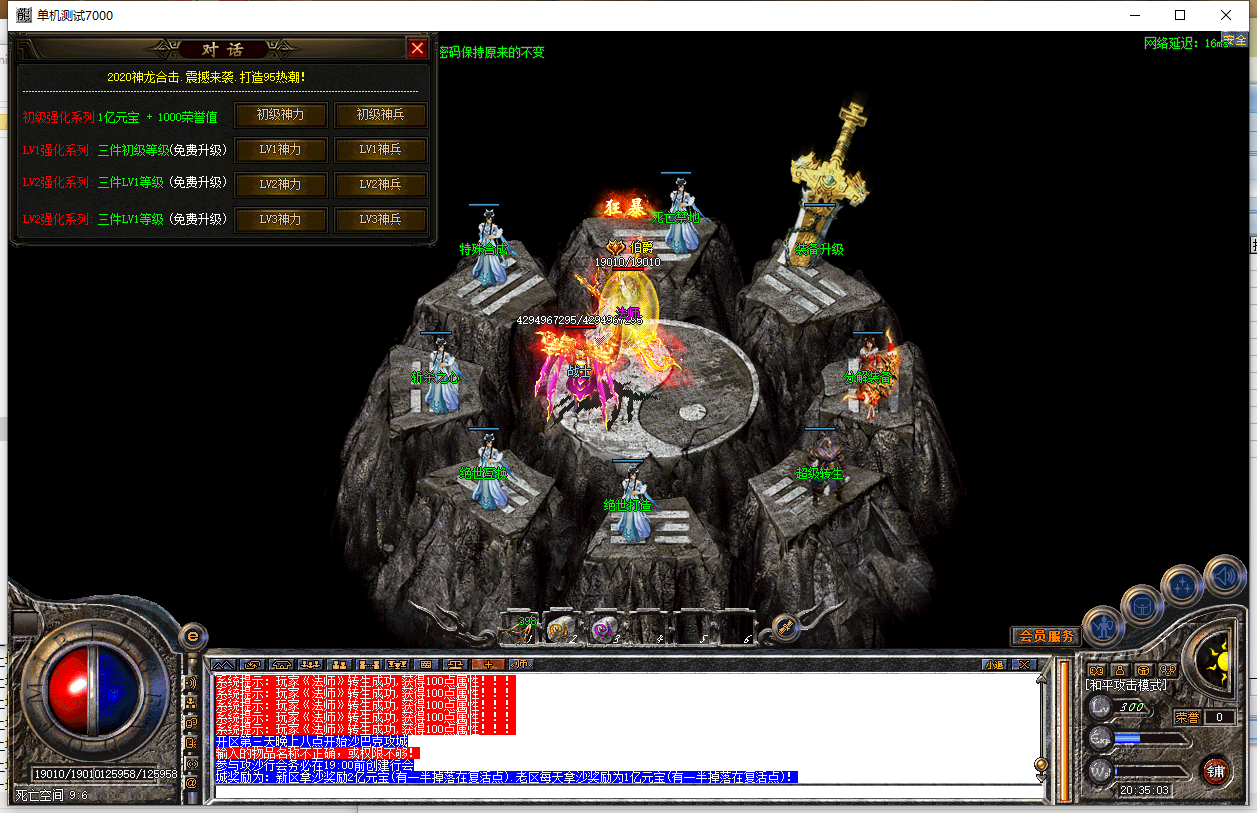The width and height of the screenshot is (1257, 813).
Task: Click the first chat toolbar mountain icon
Action: [222, 664]
